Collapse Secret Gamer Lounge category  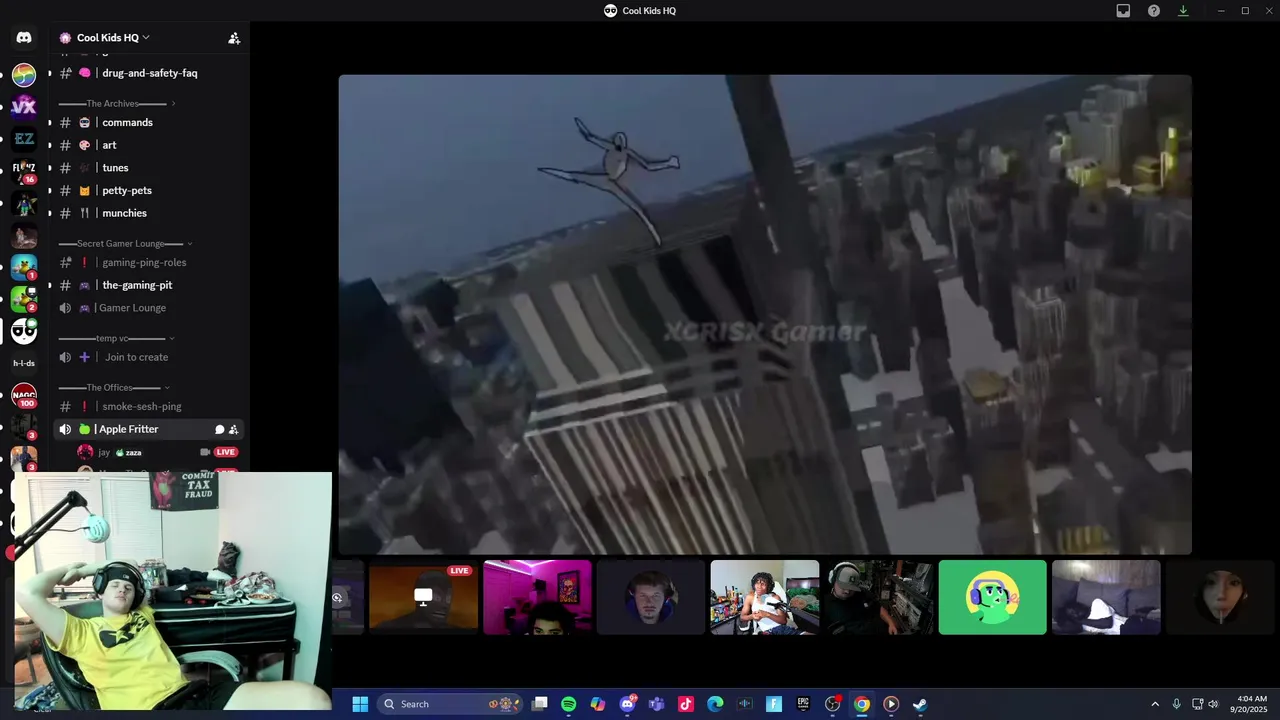click(125, 243)
